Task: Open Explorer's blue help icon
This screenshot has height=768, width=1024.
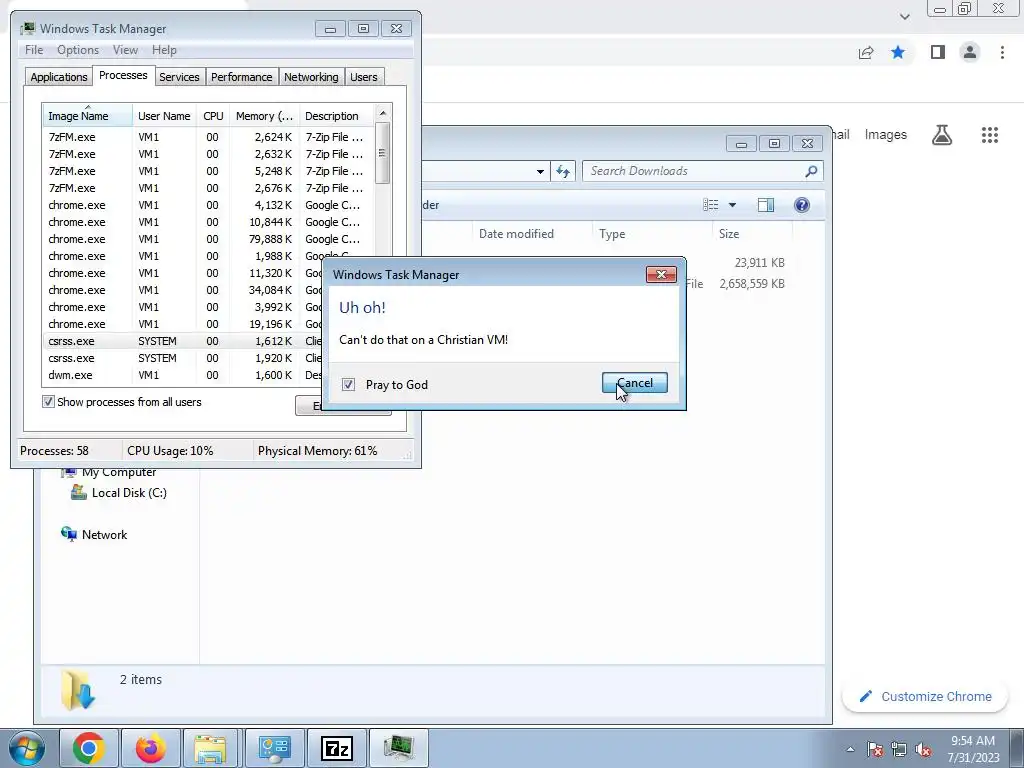Action: 802,205
